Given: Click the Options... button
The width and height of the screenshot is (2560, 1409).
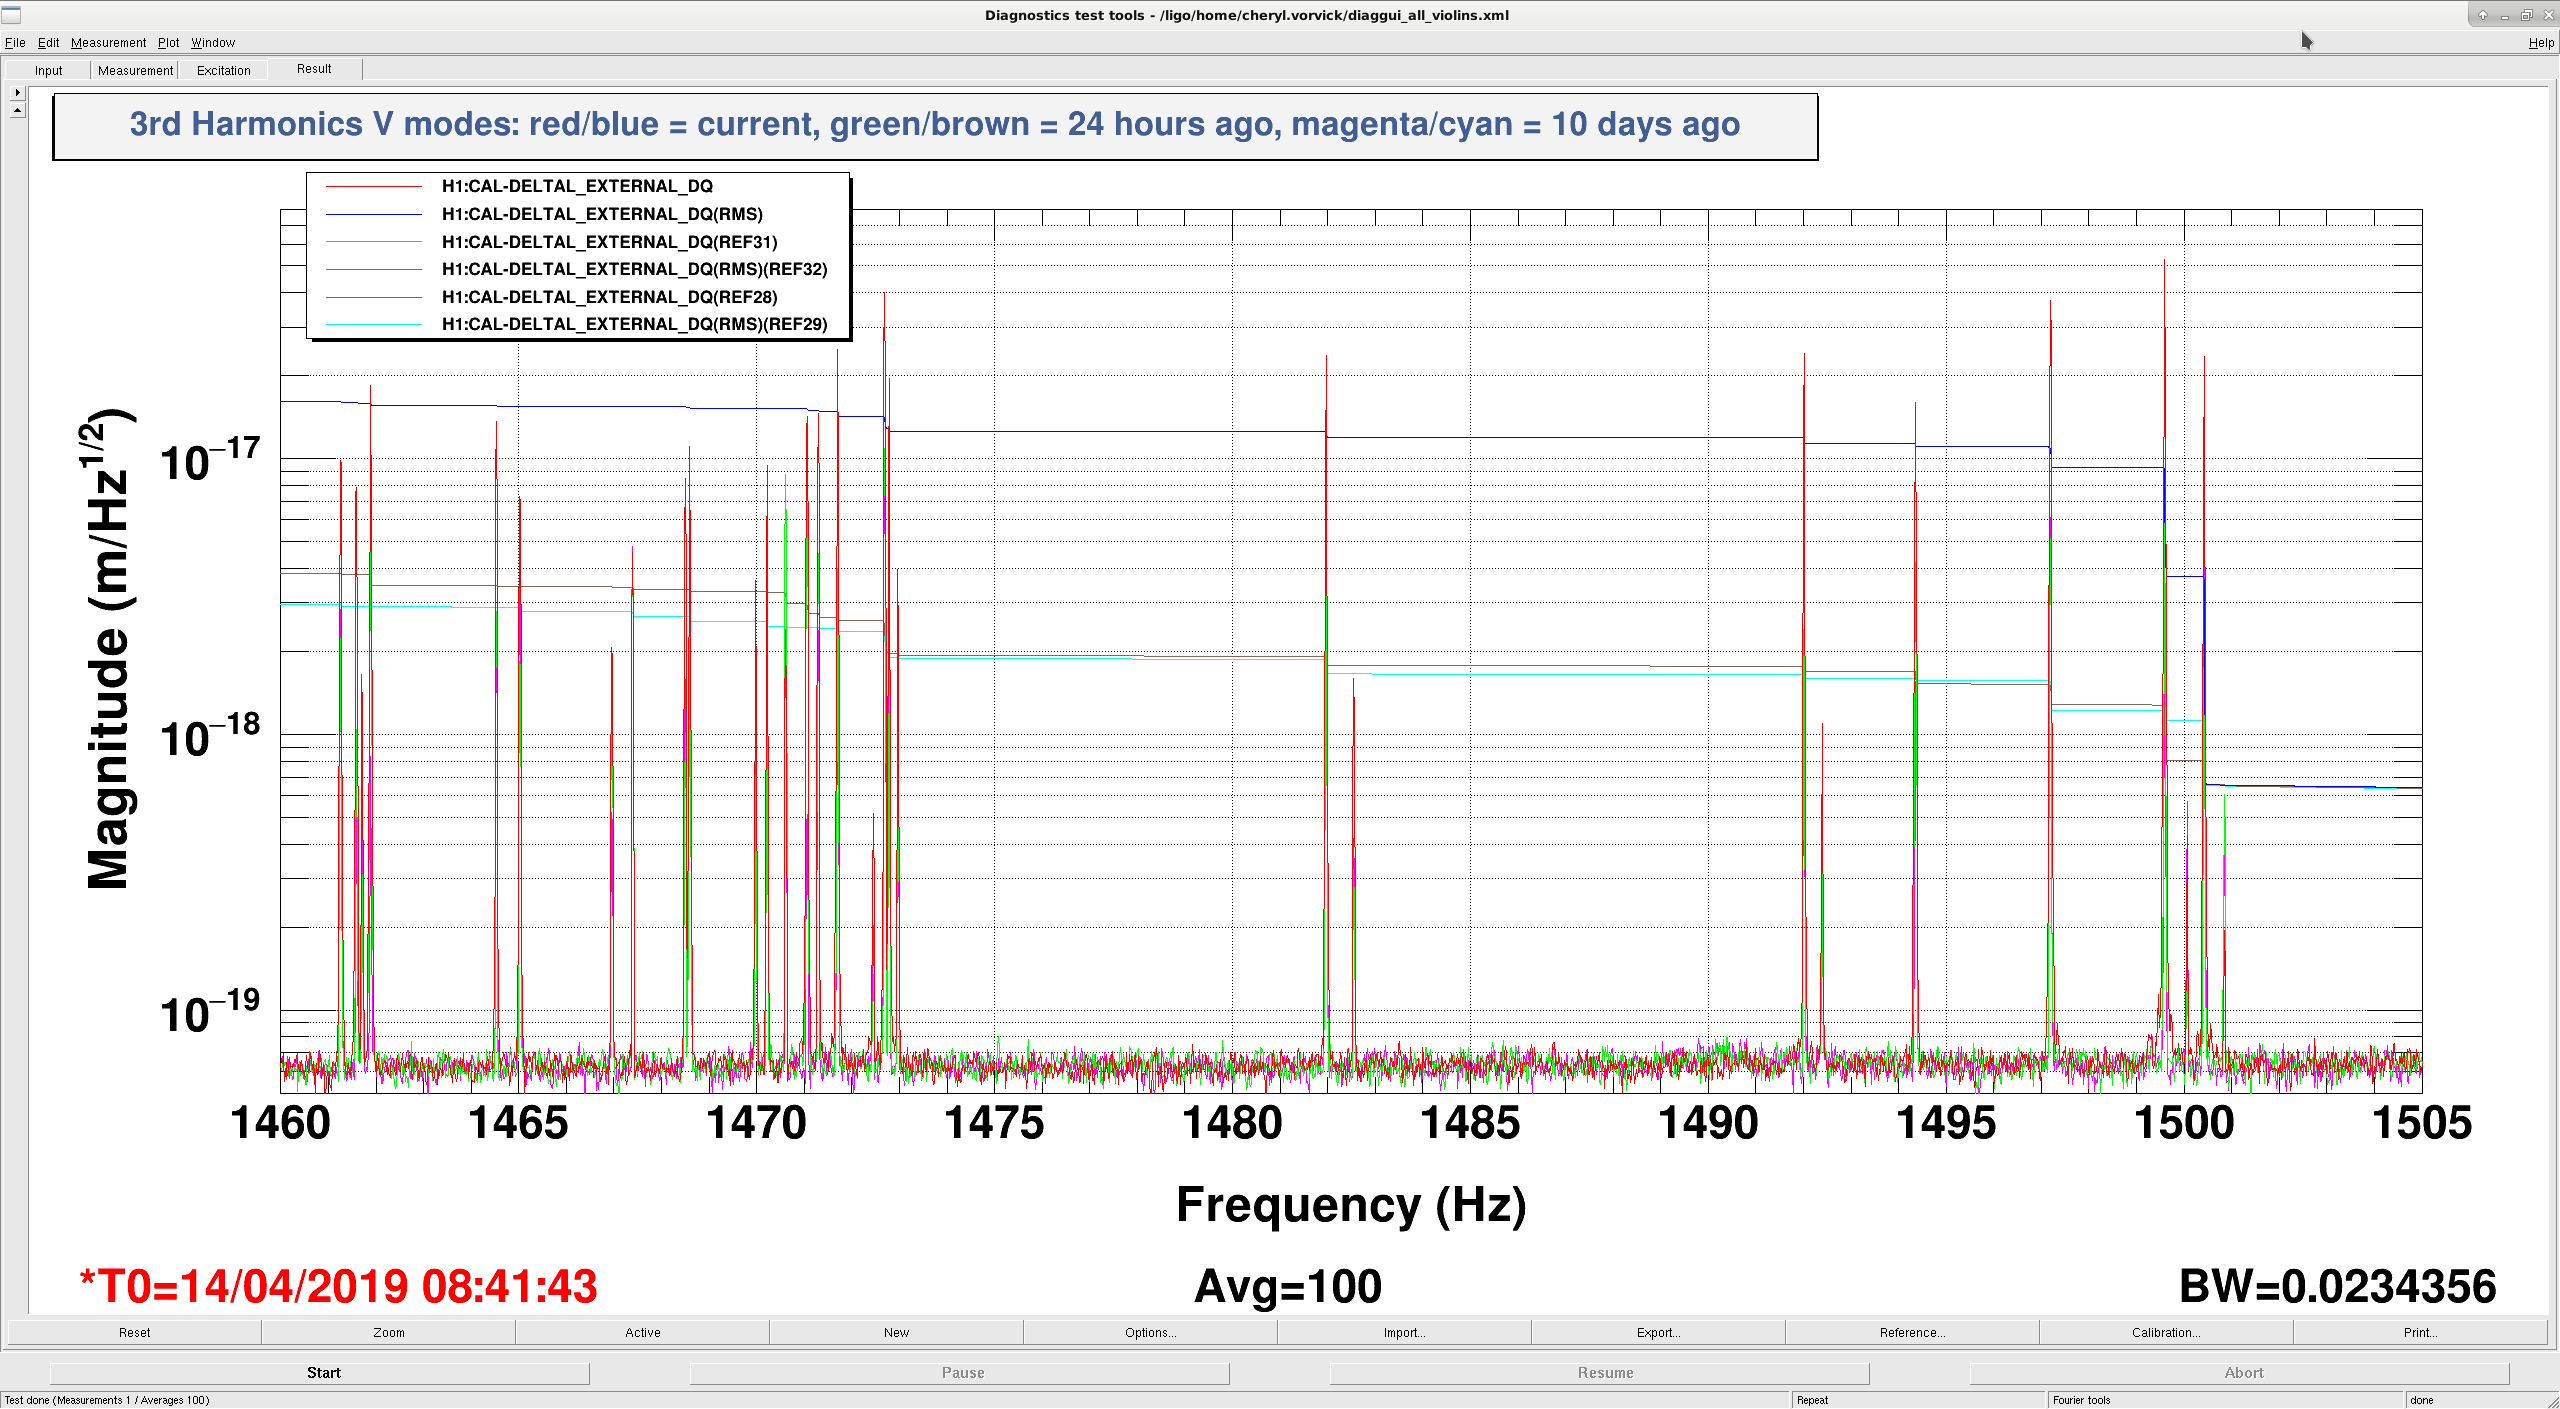Looking at the screenshot, I should (x=1150, y=1333).
